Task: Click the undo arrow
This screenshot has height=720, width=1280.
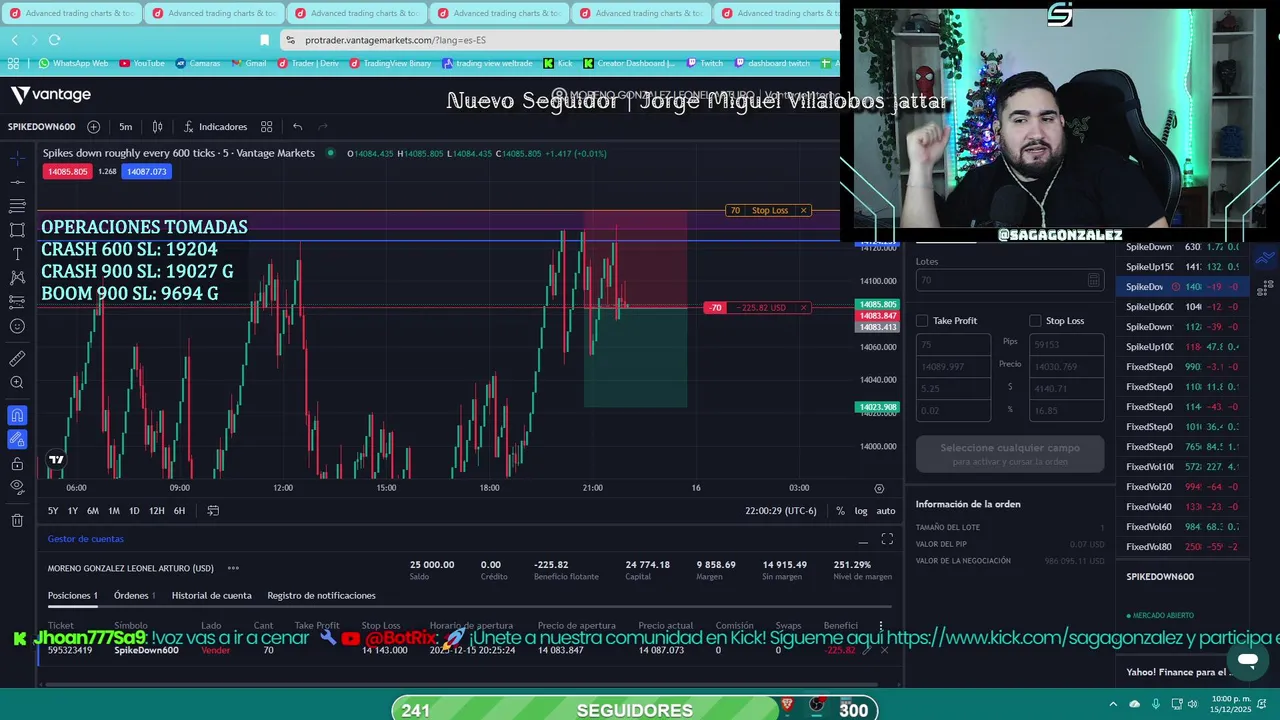Action: [297, 127]
